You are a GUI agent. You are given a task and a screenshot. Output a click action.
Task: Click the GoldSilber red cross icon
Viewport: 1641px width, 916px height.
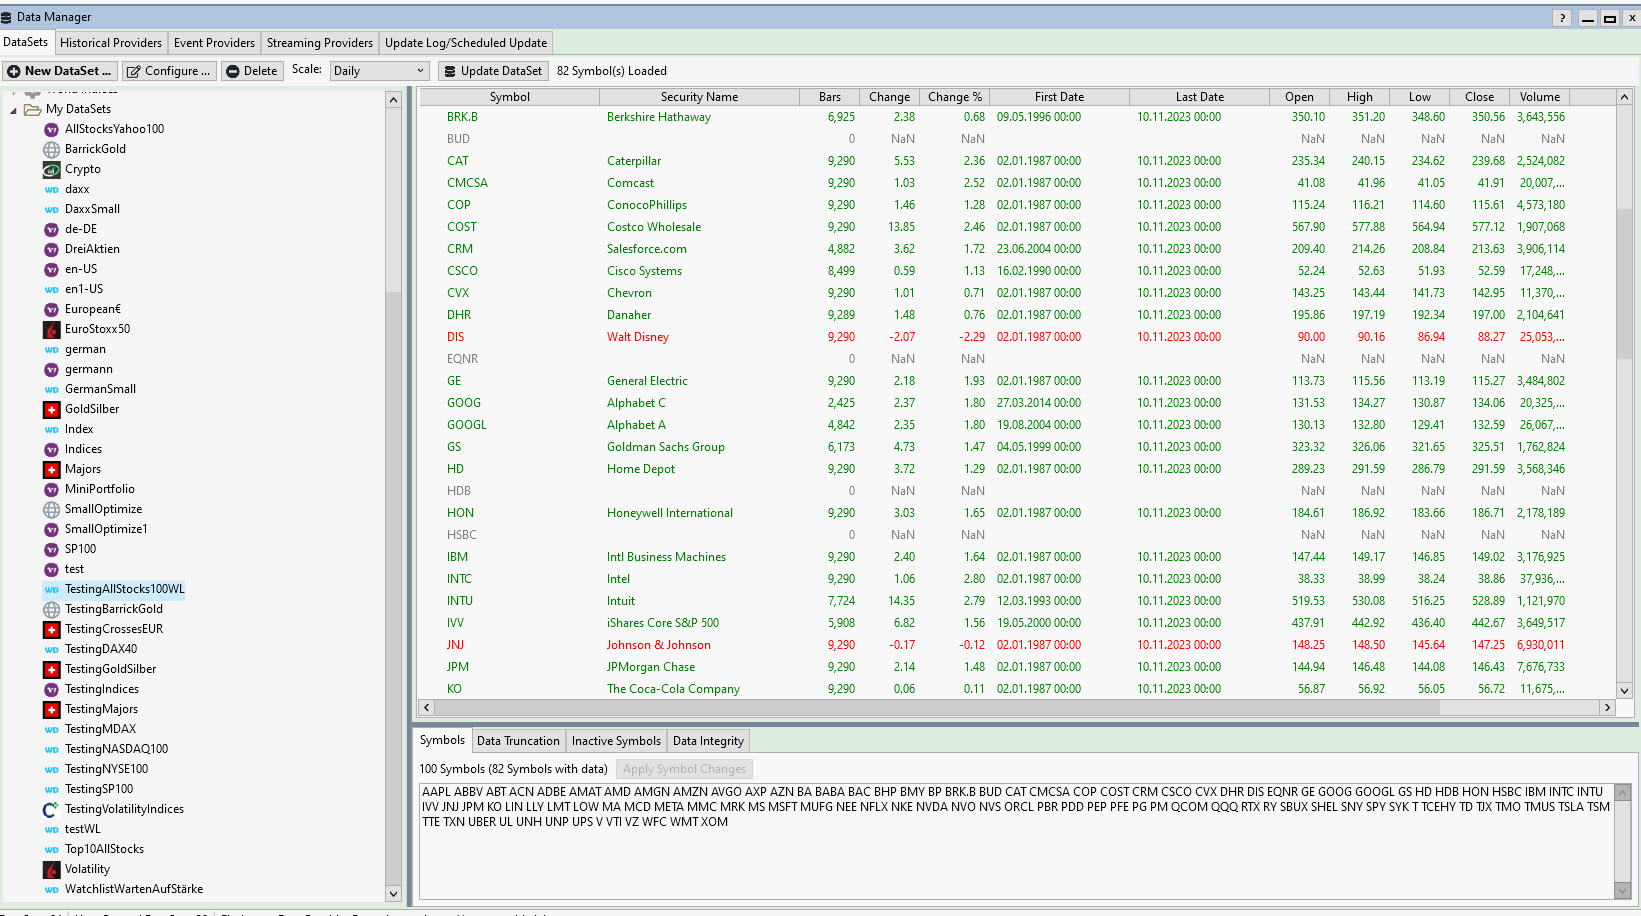pos(52,409)
